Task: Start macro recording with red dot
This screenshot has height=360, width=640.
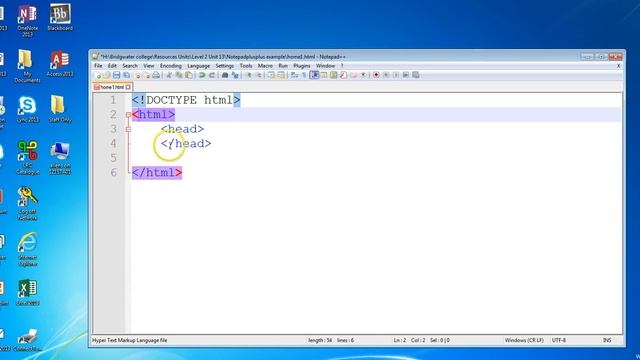Action: pos(376,75)
